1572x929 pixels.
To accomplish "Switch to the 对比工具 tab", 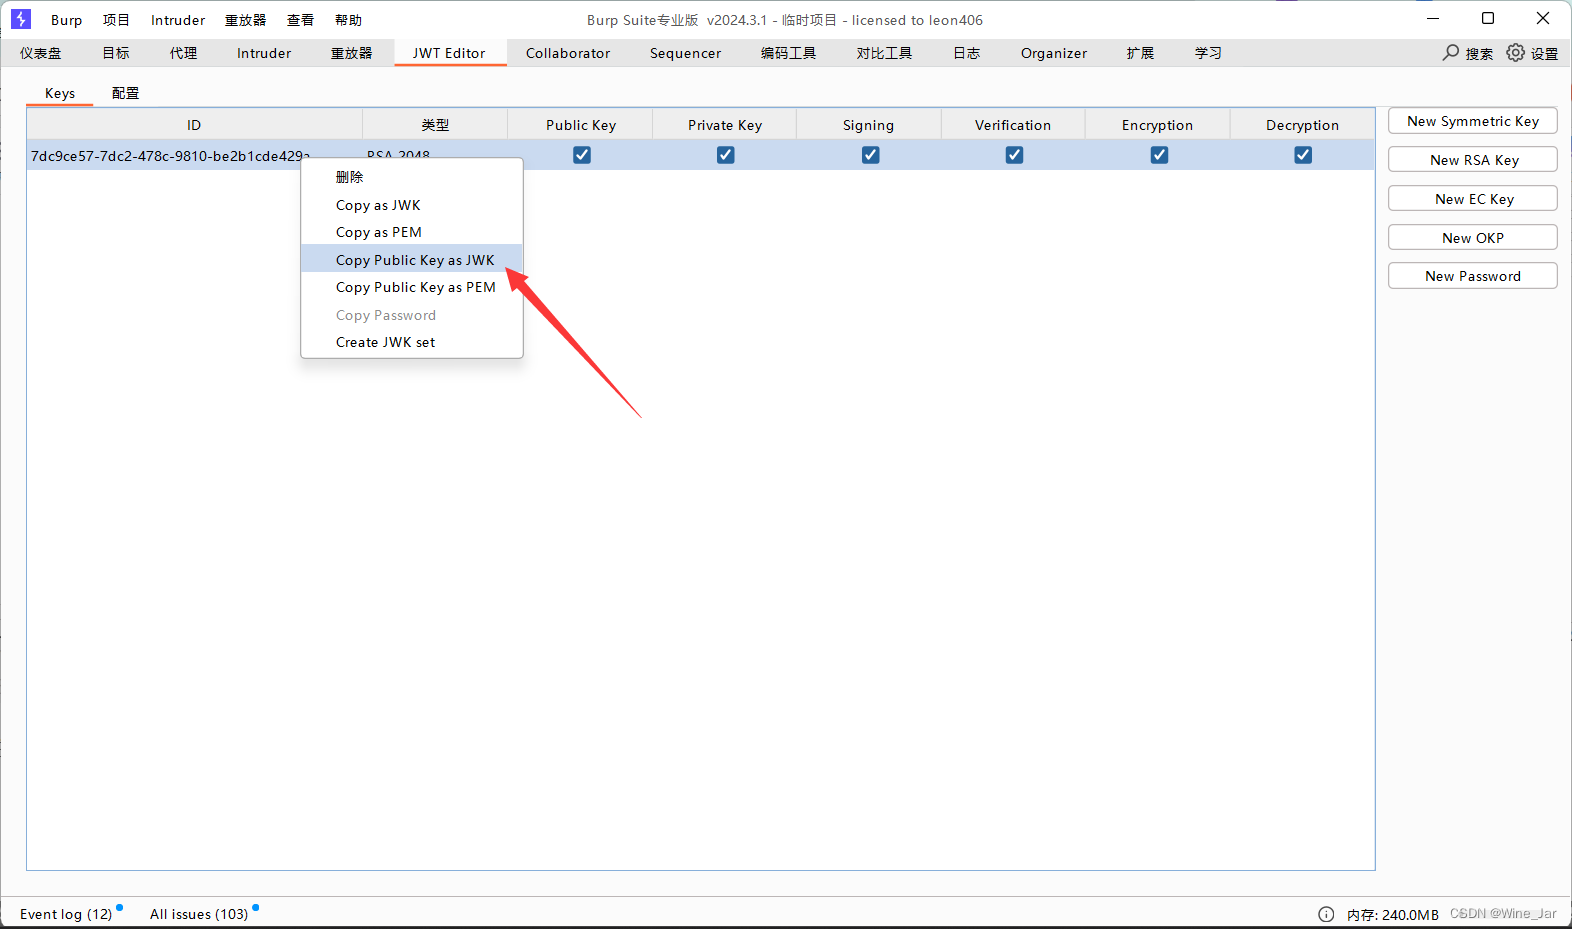I will pos(885,53).
